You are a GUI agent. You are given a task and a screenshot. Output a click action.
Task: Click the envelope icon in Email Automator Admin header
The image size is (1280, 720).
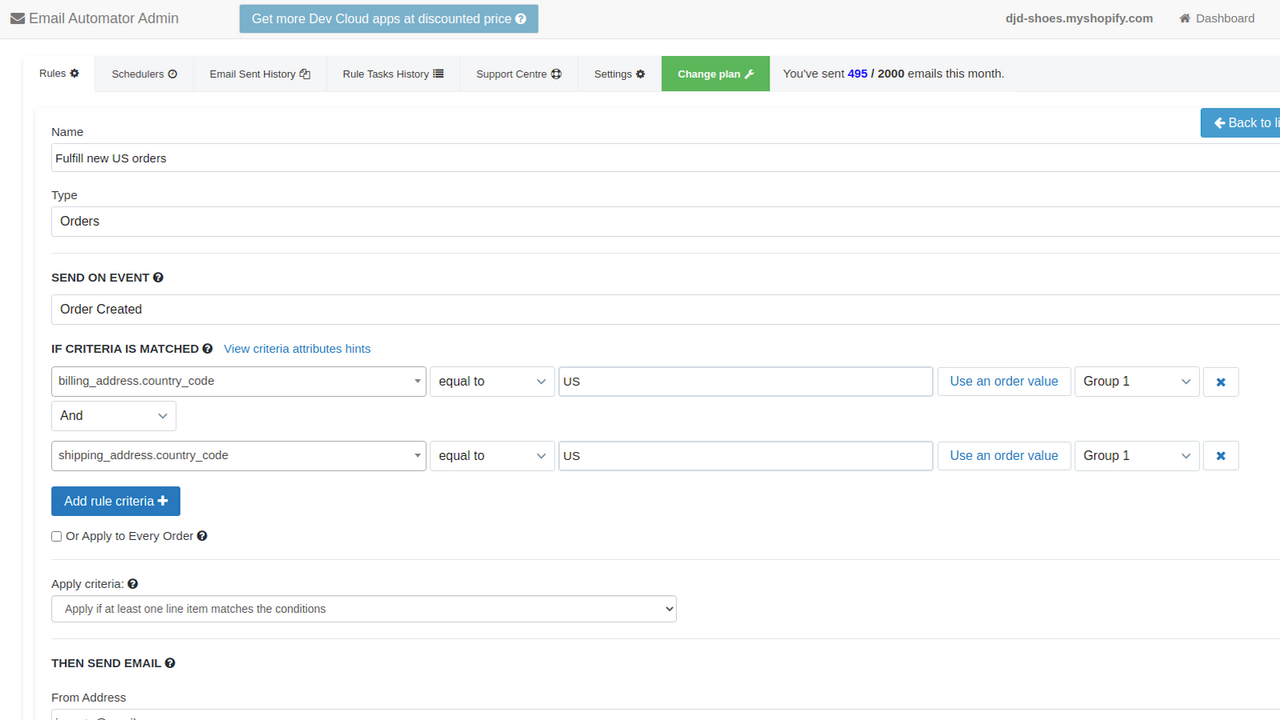[17, 18]
